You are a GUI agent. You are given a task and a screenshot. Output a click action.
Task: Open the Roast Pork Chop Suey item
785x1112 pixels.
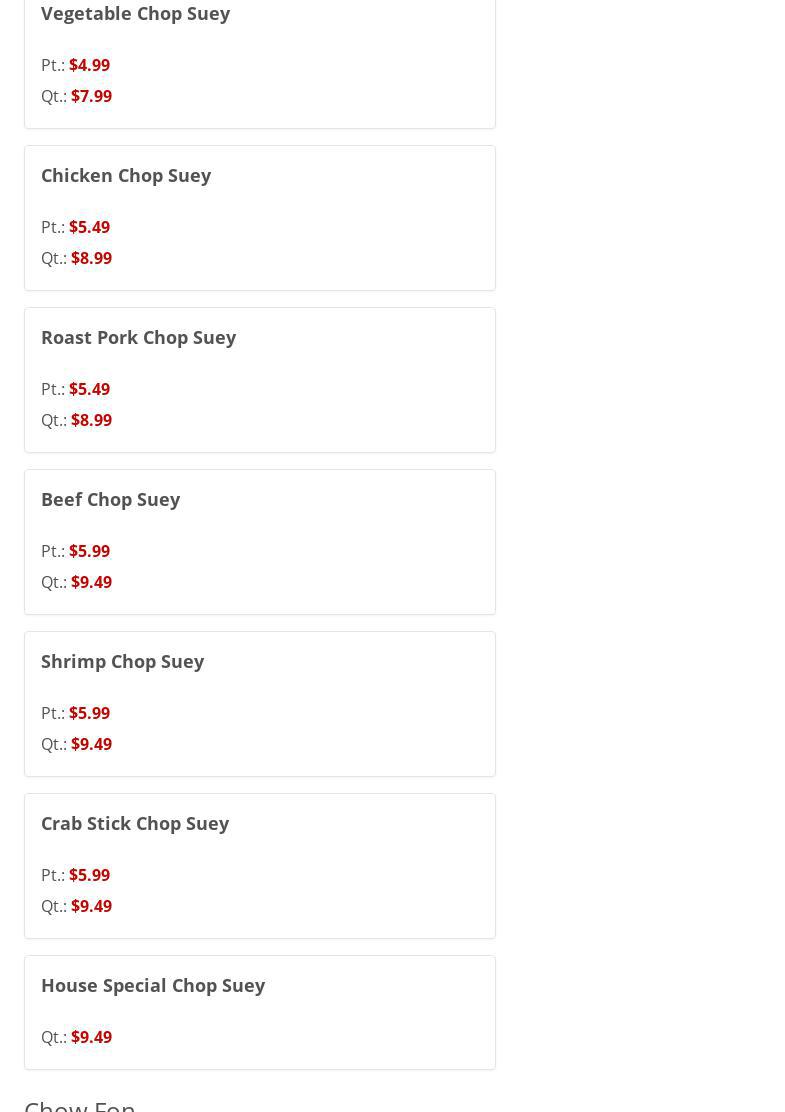(138, 338)
